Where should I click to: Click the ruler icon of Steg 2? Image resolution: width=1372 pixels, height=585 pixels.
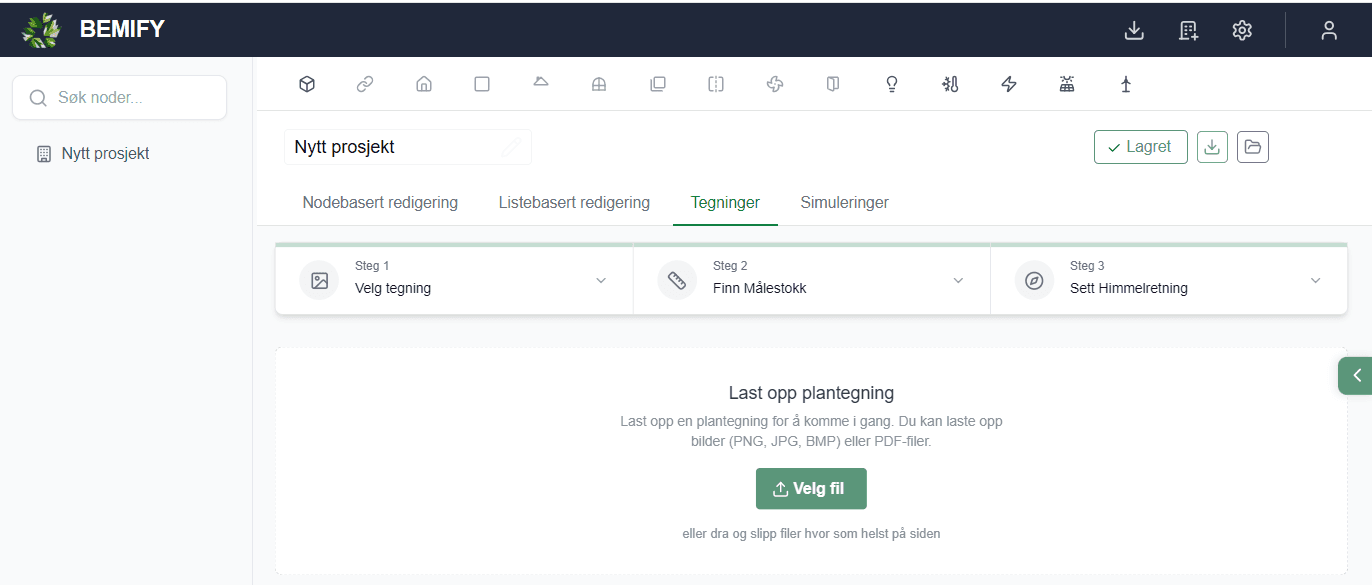pyautogui.click(x=677, y=280)
